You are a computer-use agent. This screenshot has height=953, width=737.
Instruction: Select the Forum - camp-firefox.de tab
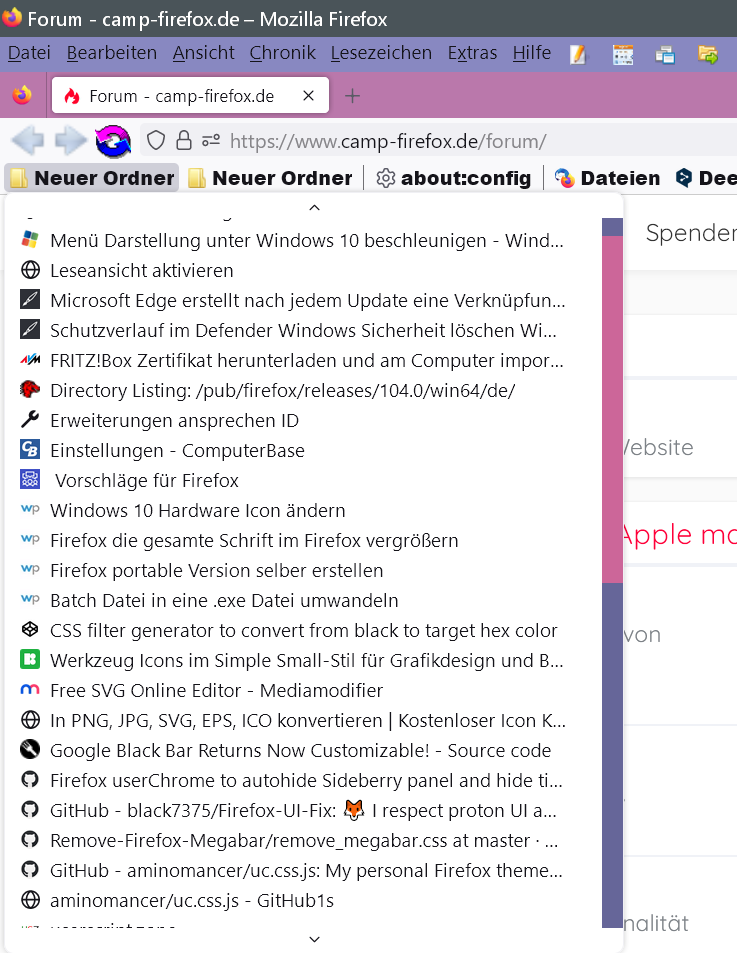coord(190,95)
